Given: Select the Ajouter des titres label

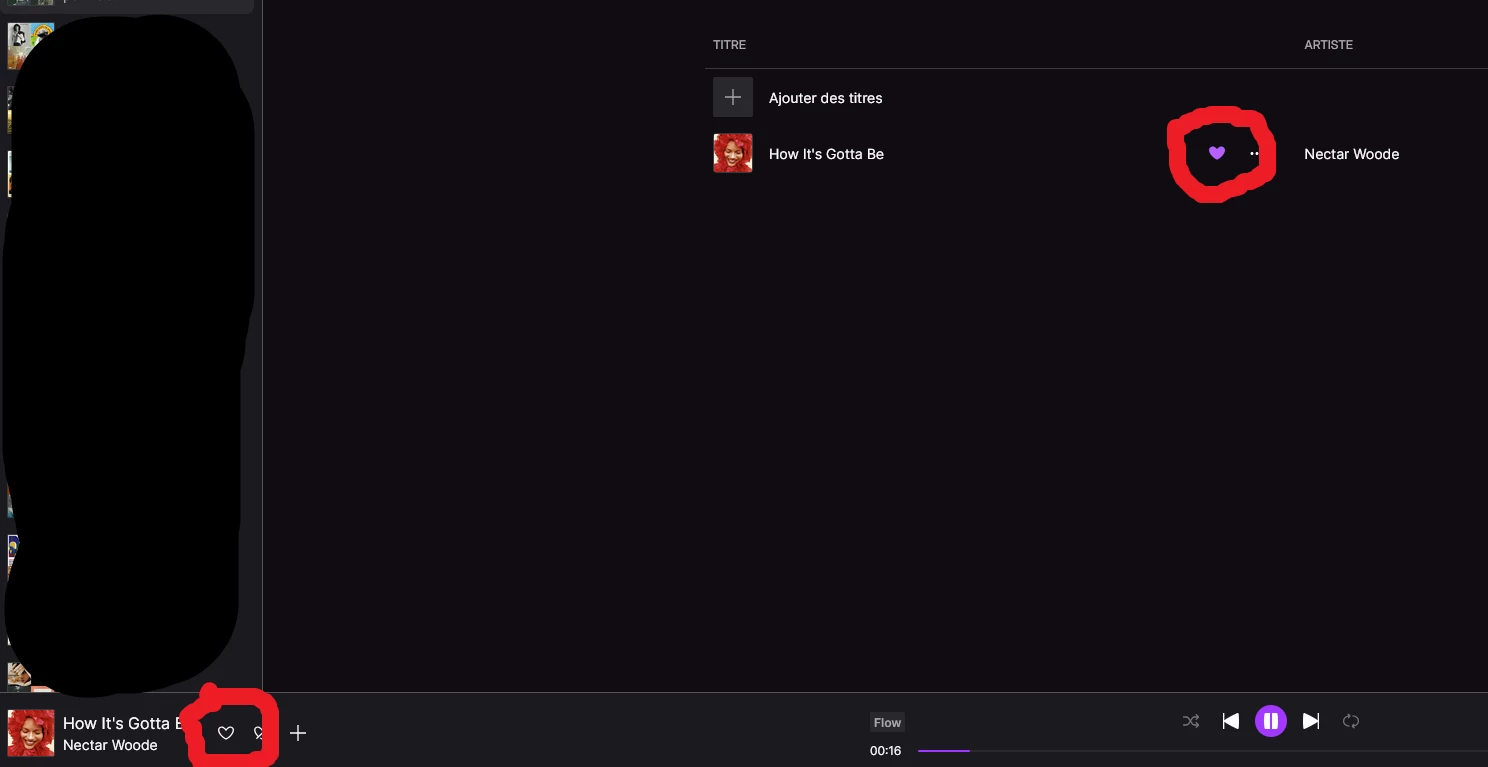Looking at the screenshot, I should pos(825,98).
